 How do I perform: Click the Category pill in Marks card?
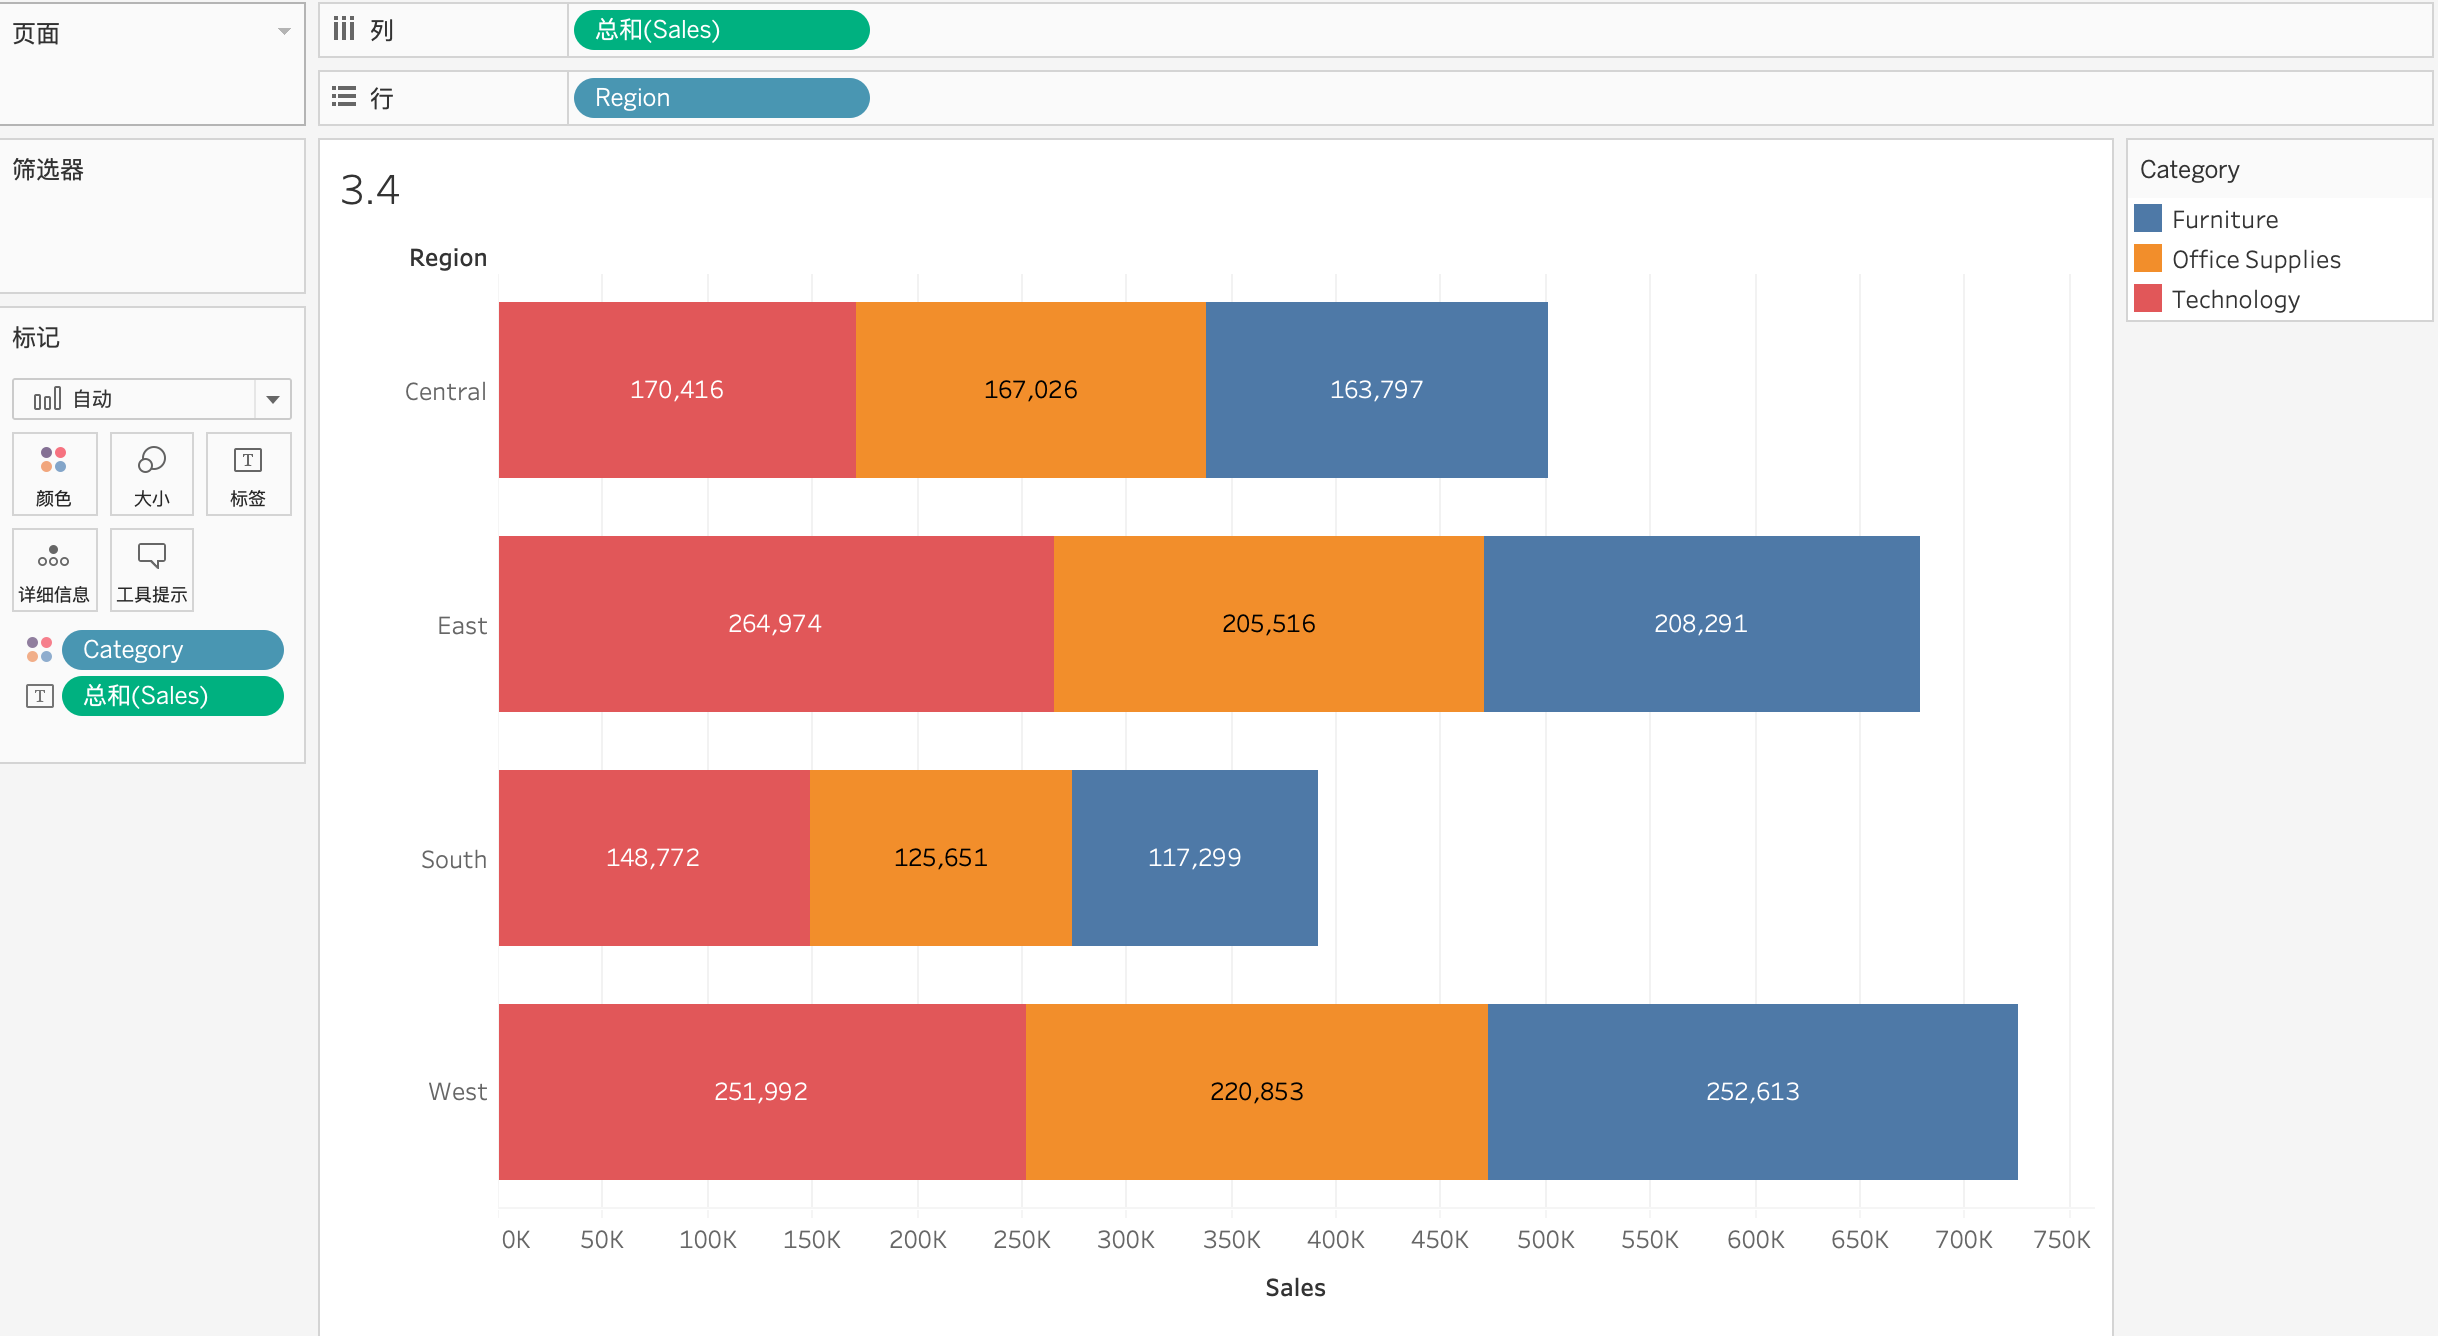172,650
